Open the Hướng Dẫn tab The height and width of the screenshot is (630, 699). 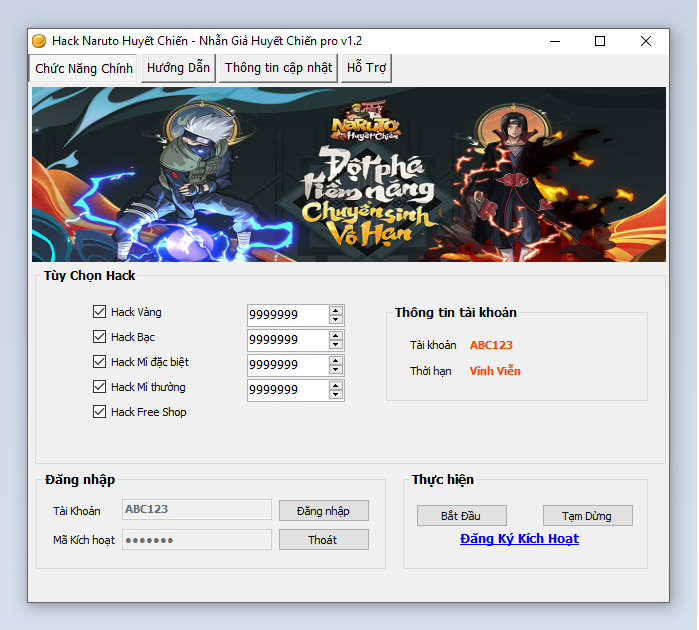pyautogui.click(x=178, y=68)
